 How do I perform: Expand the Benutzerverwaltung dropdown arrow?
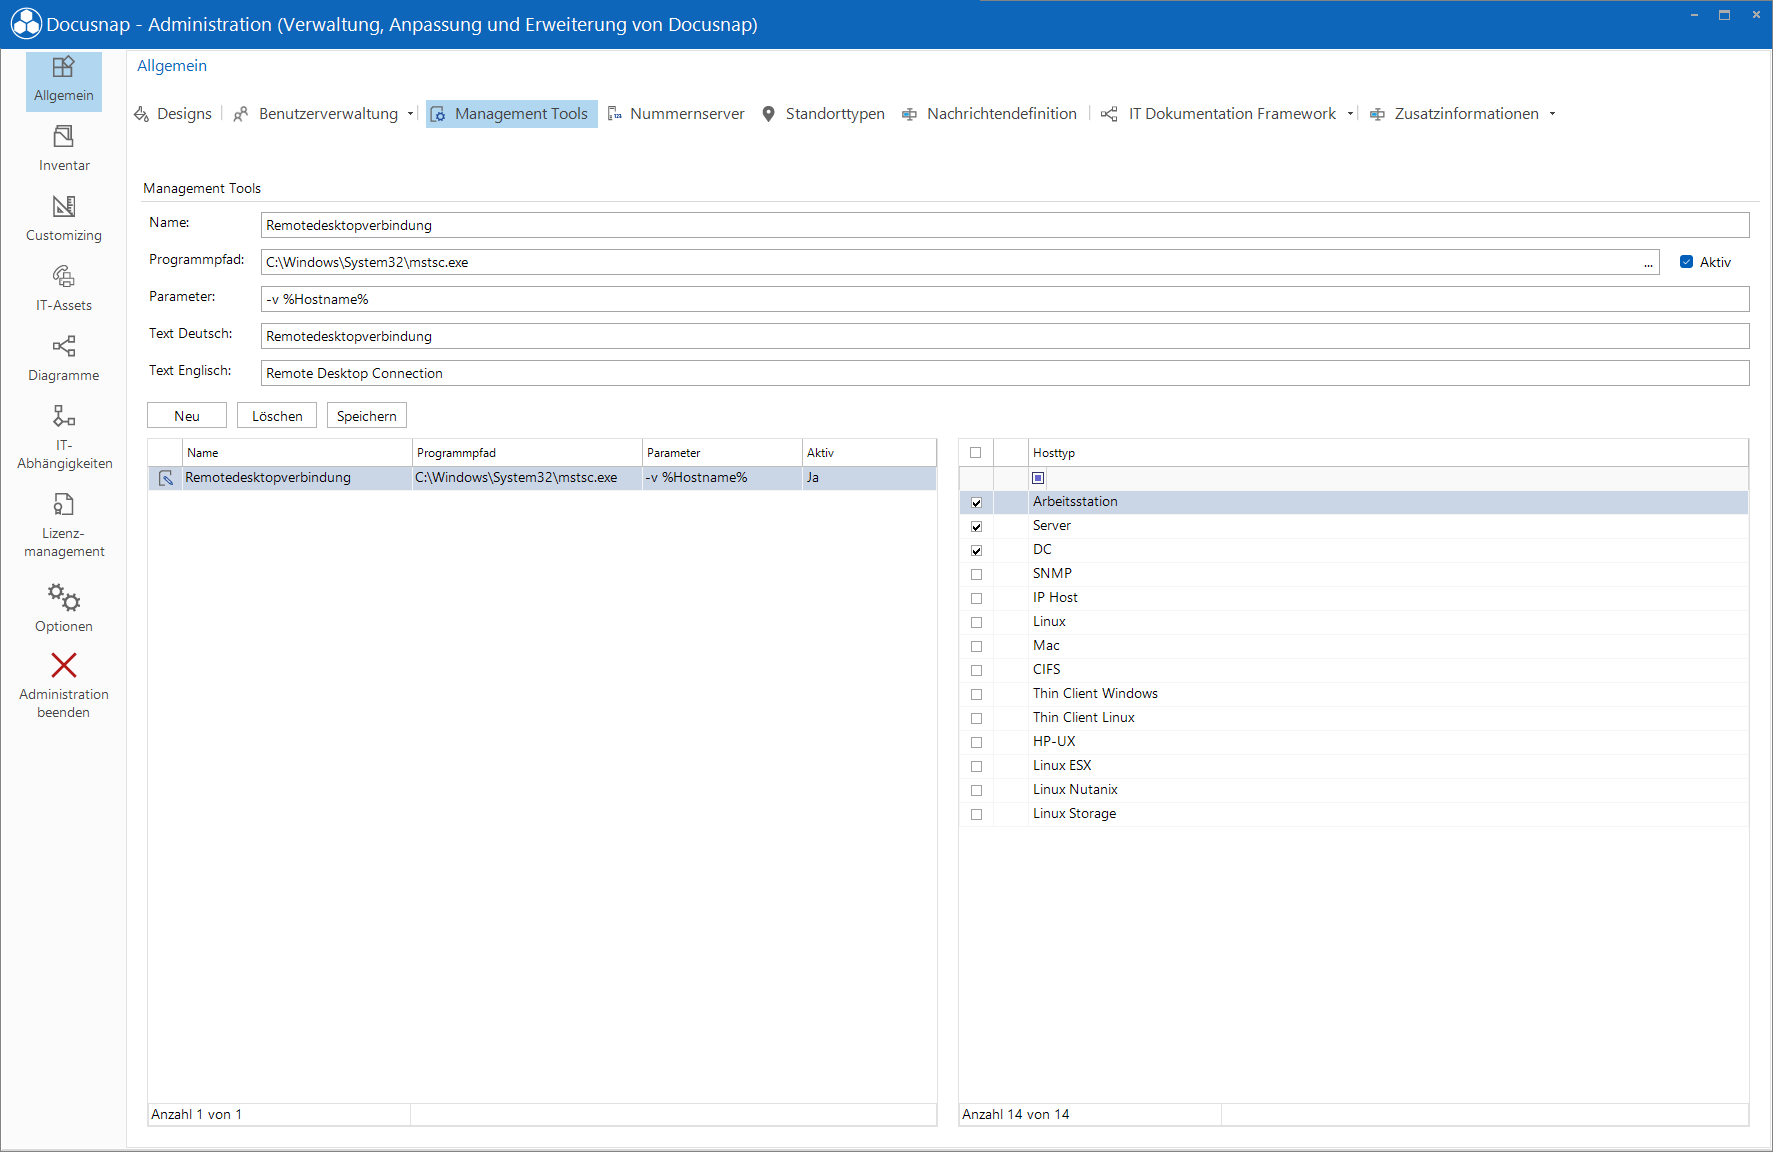point(410,114)
